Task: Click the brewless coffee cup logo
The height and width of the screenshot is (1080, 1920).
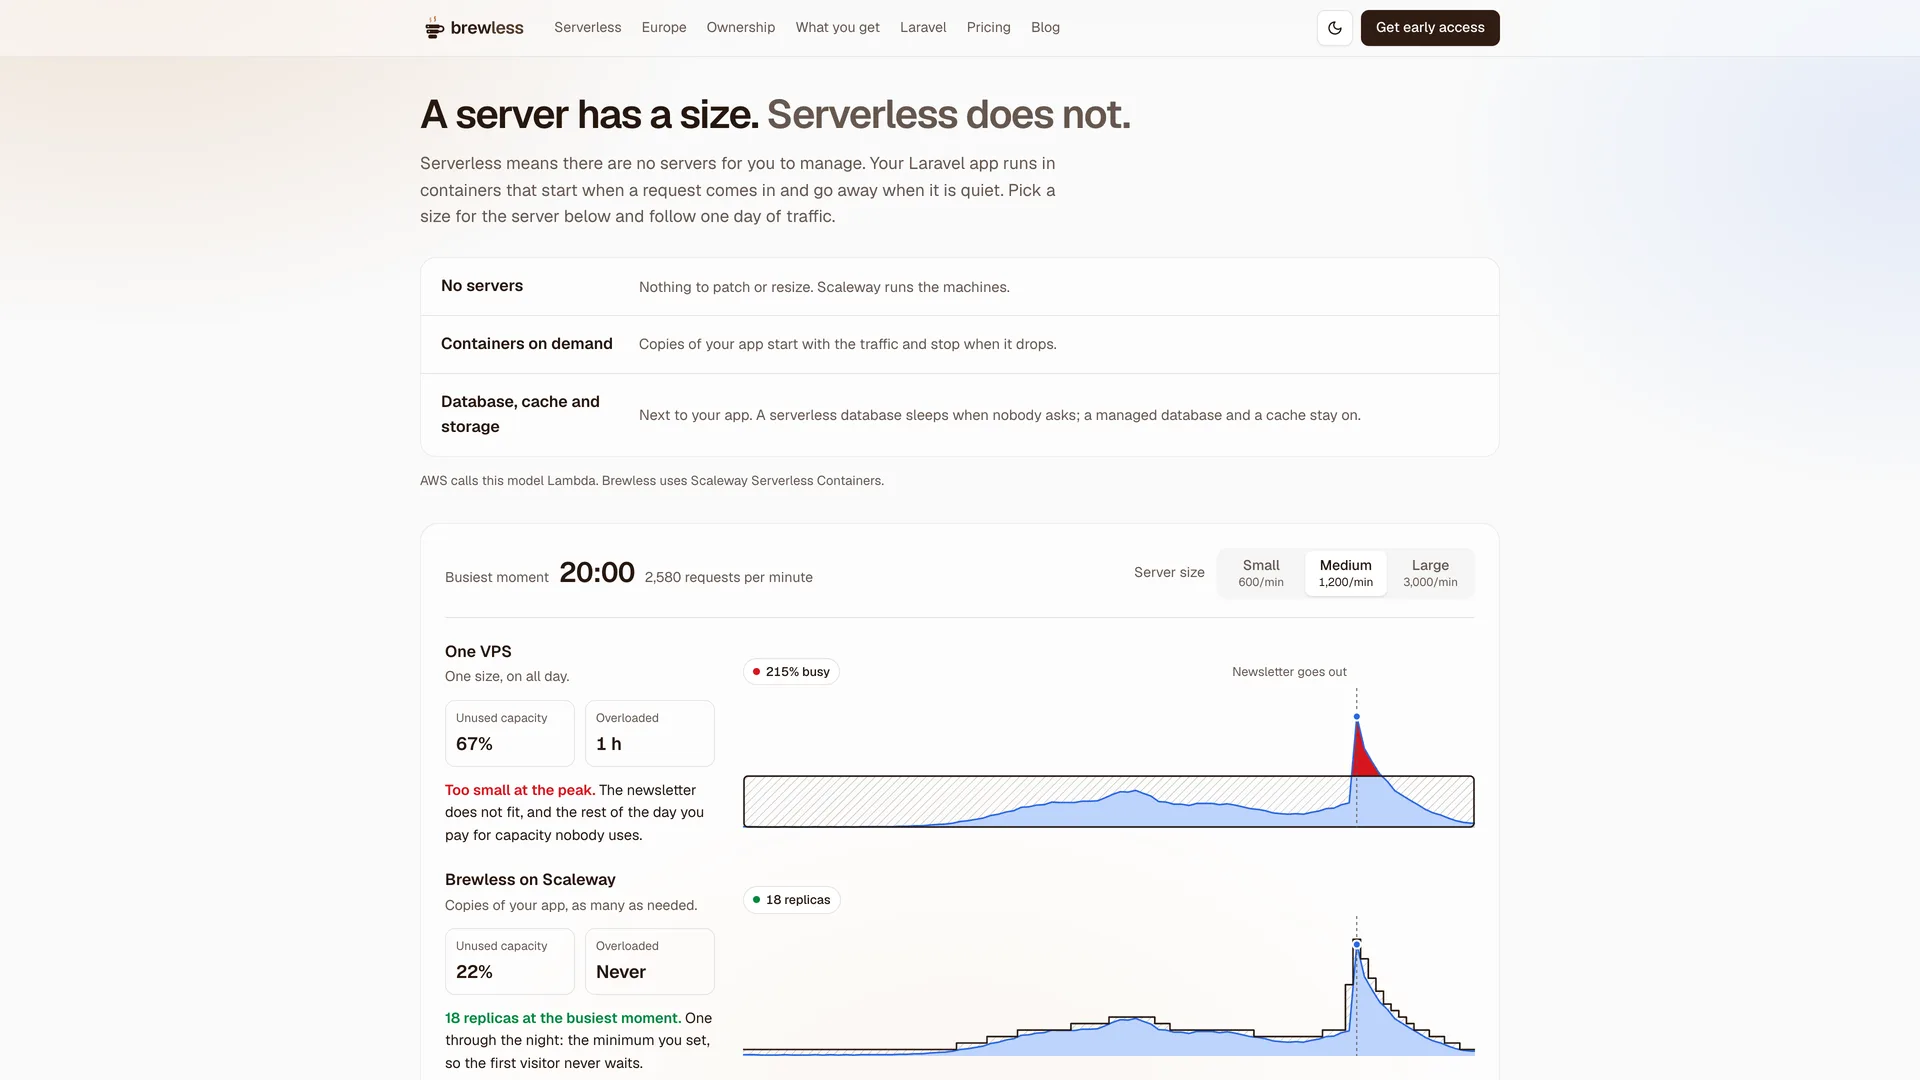Action: pos(434,28)
